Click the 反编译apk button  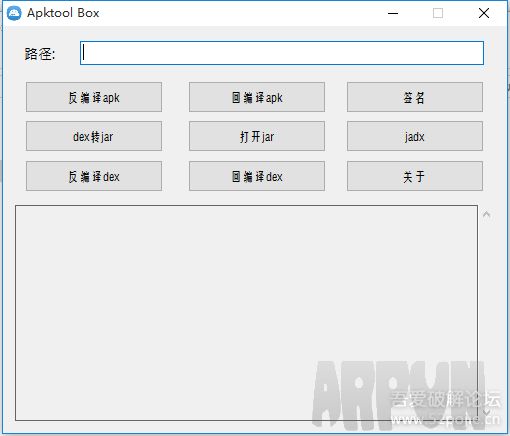coord(94,97)
